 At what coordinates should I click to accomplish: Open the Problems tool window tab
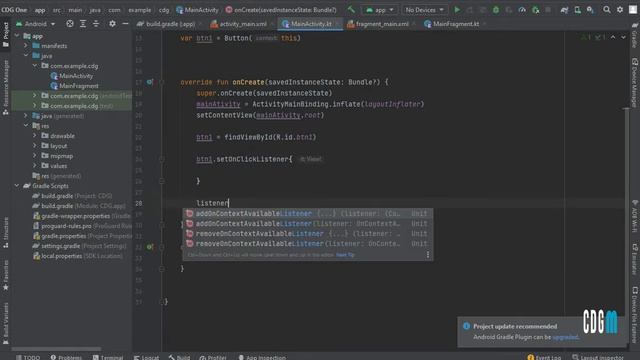[x=66, y=357]
